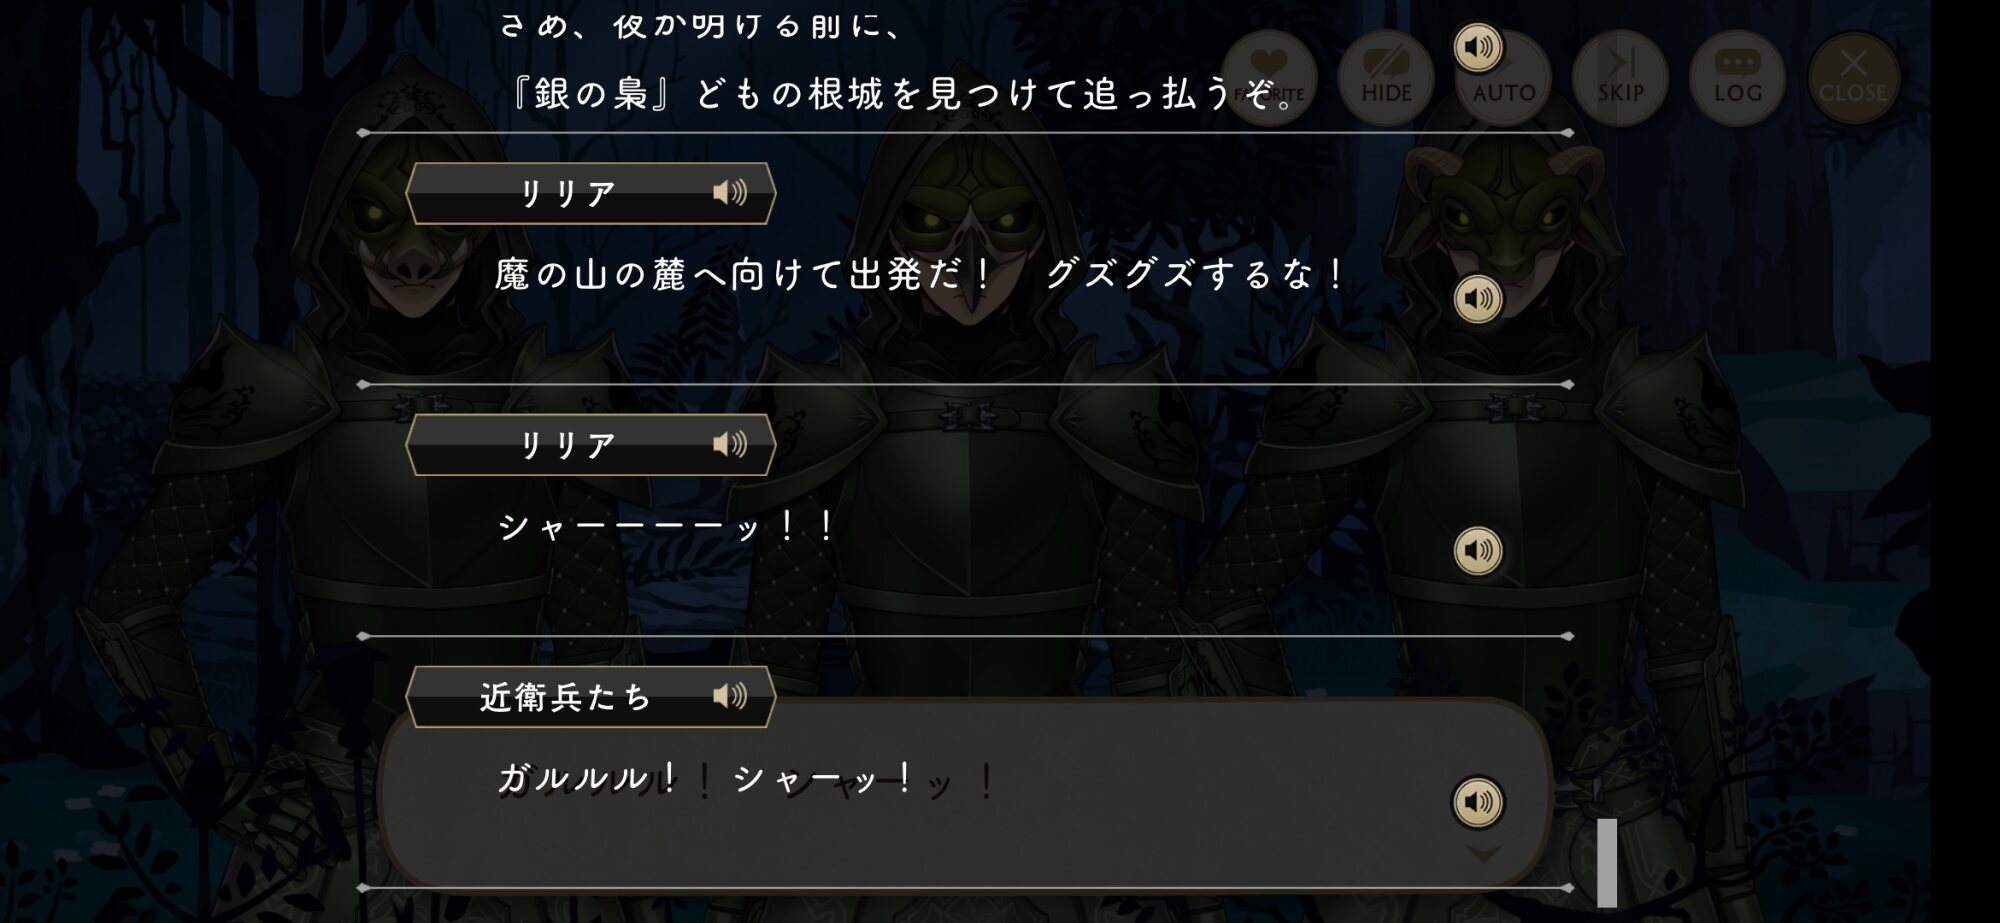Close the log with CLOSE button
This screenshot has height=923, width=2000.
point(1853,78)
